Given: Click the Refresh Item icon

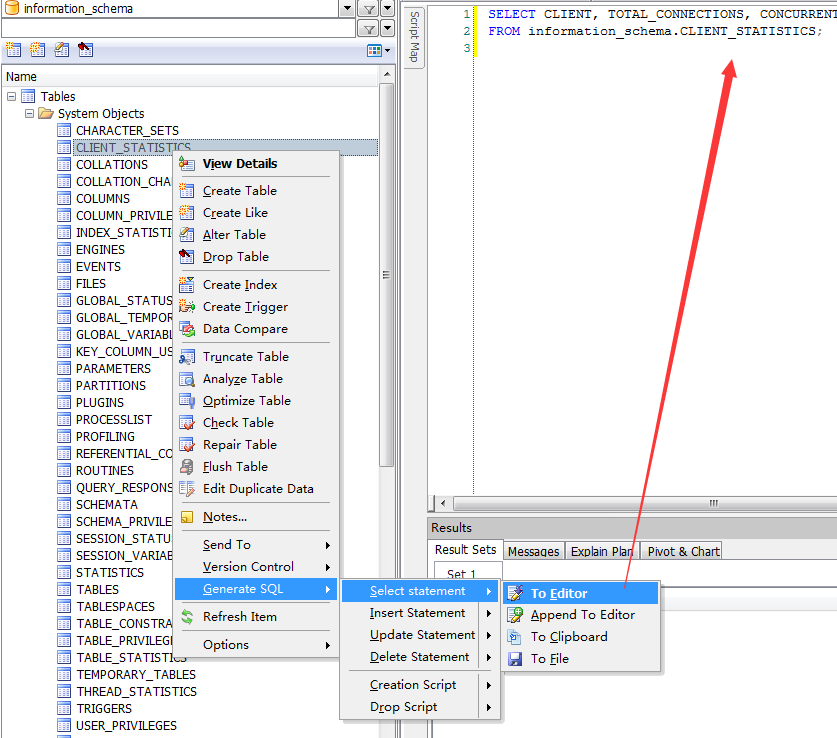Looking at the screenshot, I should [x=187, y=617].
